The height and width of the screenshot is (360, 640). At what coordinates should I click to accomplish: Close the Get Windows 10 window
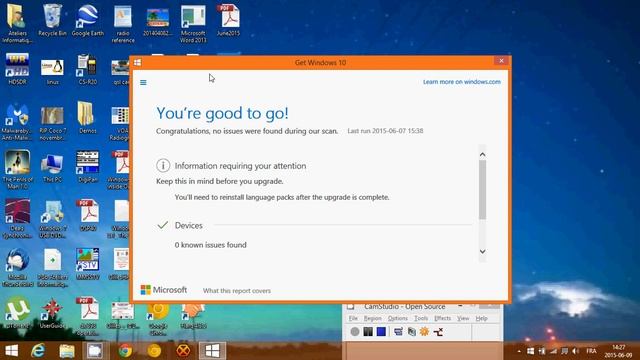(x=501, y=61)
